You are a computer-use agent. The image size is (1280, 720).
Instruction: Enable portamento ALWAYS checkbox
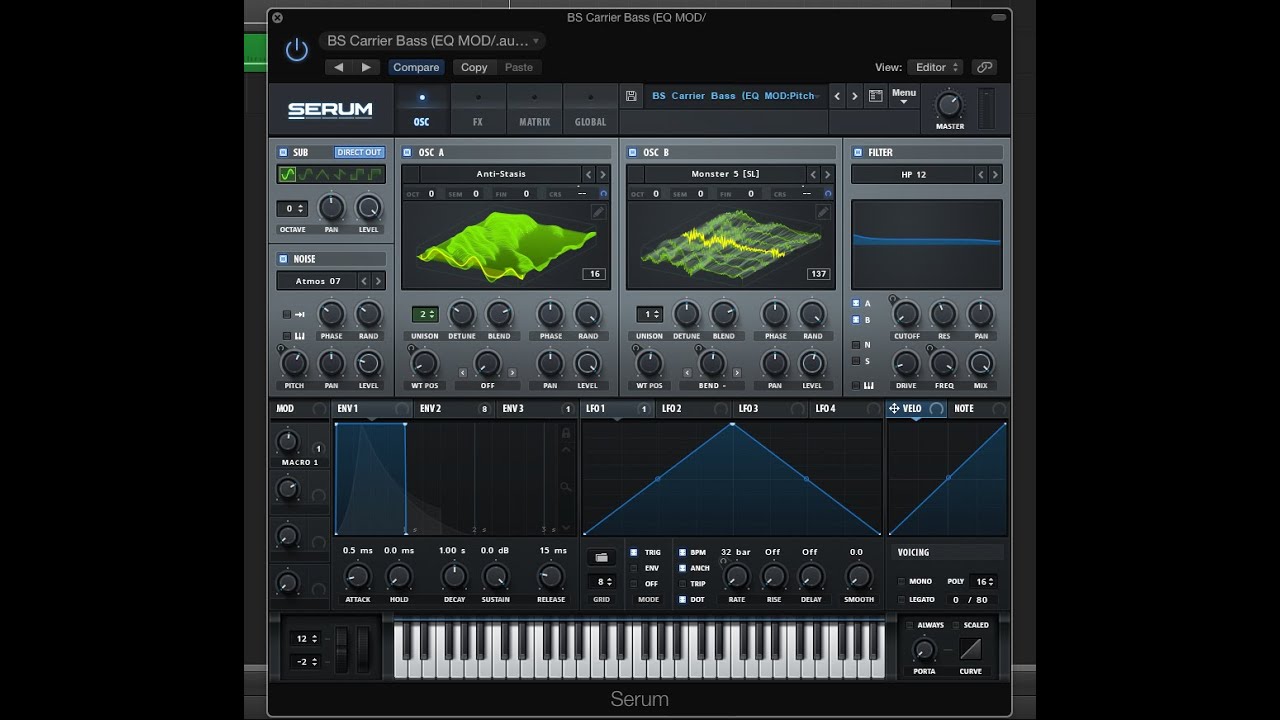tap(909, 625)
